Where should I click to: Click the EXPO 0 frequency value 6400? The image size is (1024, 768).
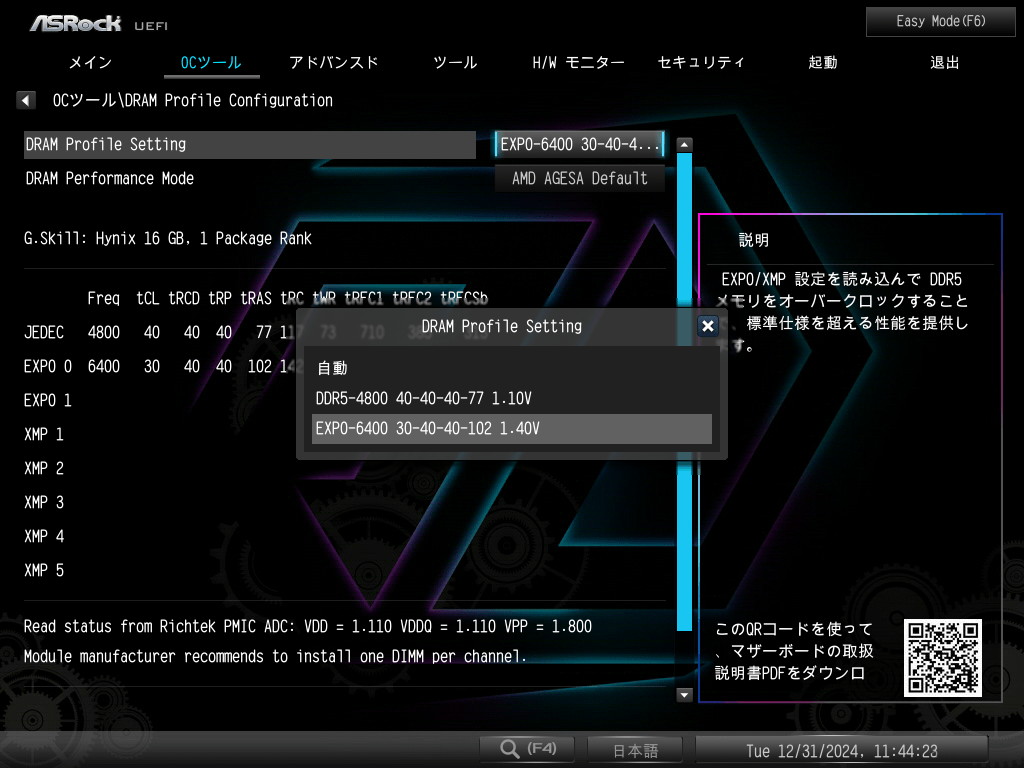click(x=104, y=366)
